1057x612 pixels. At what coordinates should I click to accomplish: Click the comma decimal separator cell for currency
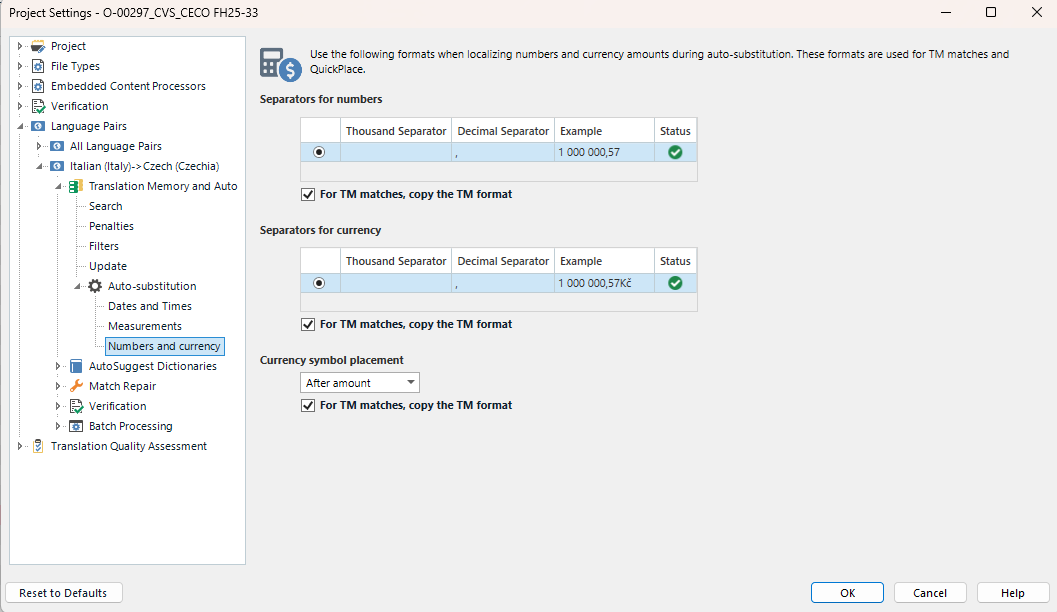pos(503,283)
